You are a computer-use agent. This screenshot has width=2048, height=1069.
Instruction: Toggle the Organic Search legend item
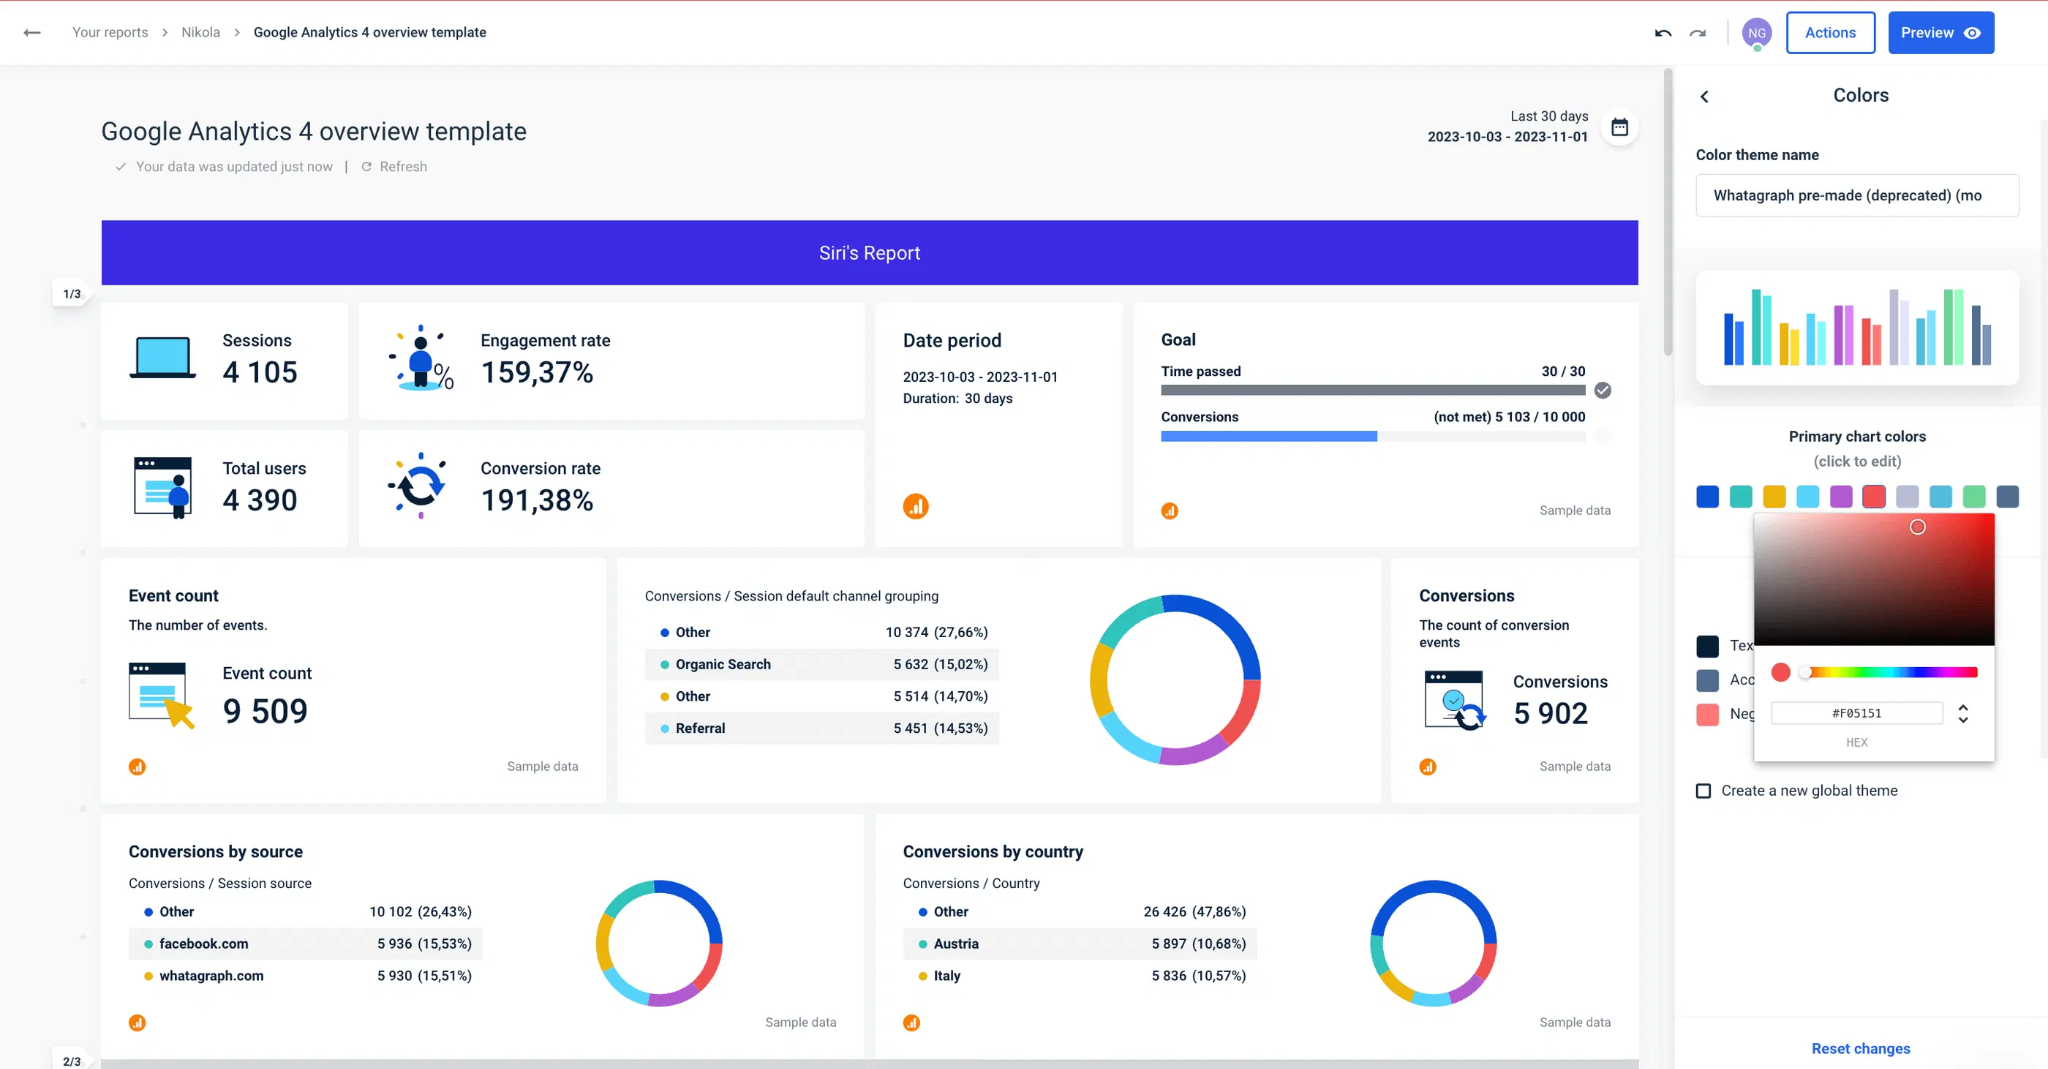[722, 664]
